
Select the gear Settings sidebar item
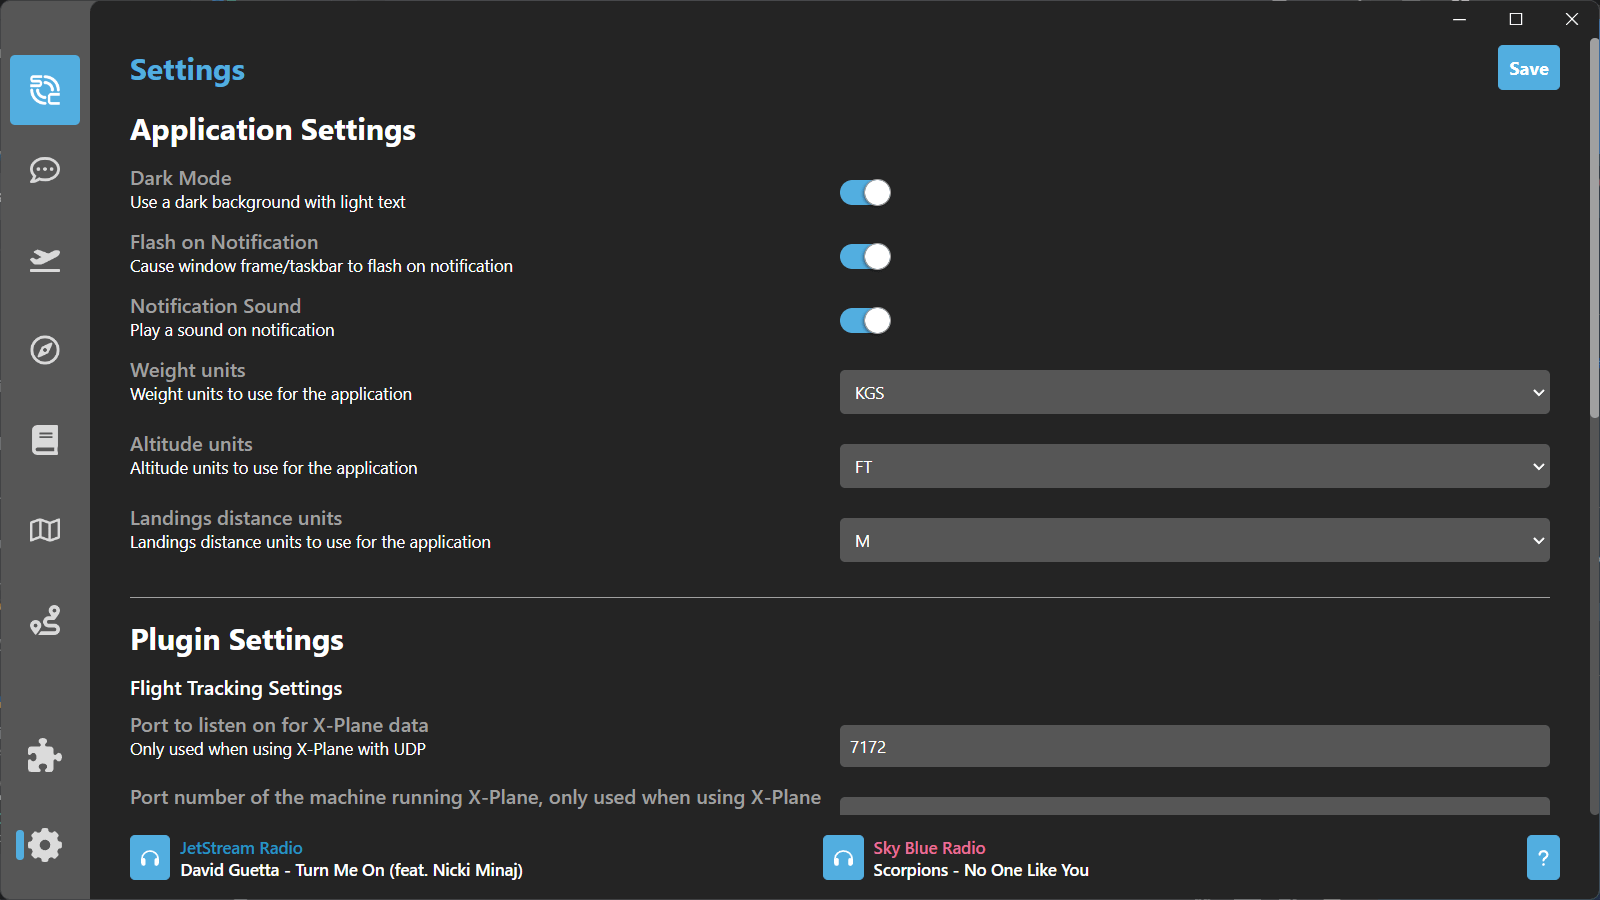tap(45, 845)
